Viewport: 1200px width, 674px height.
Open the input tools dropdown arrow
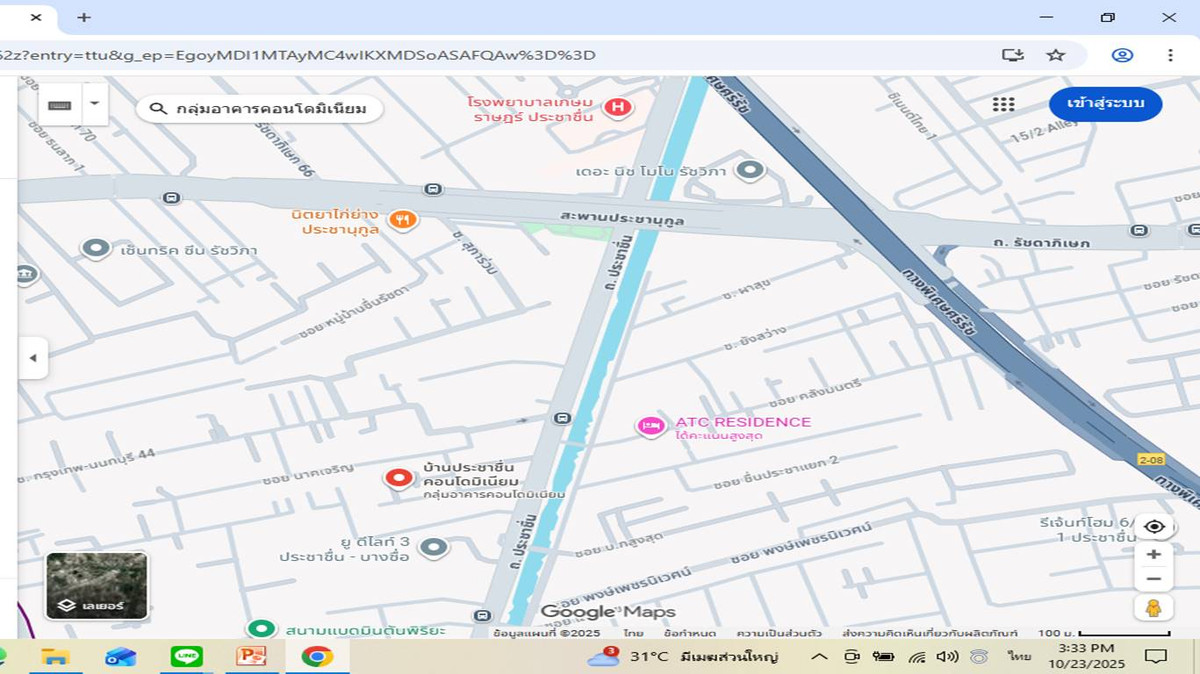(x=94, y=104)
